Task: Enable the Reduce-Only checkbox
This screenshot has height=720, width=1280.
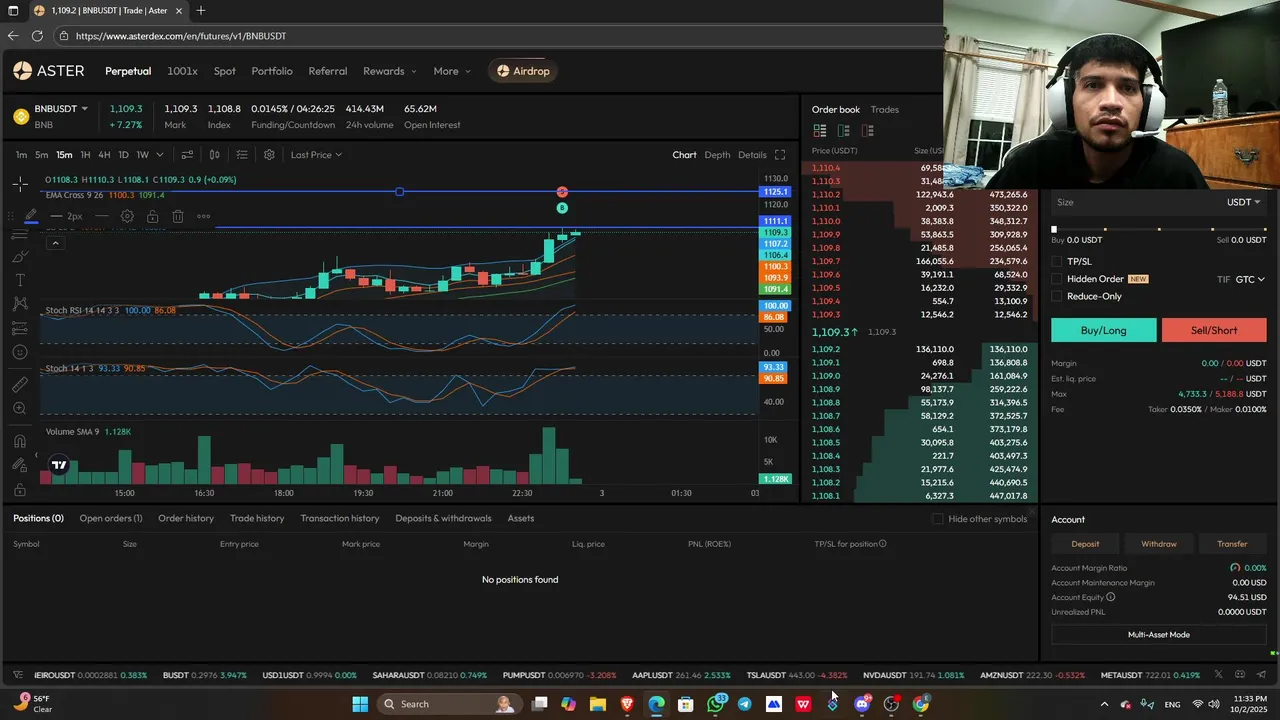Action: [x=1057, y=296]
